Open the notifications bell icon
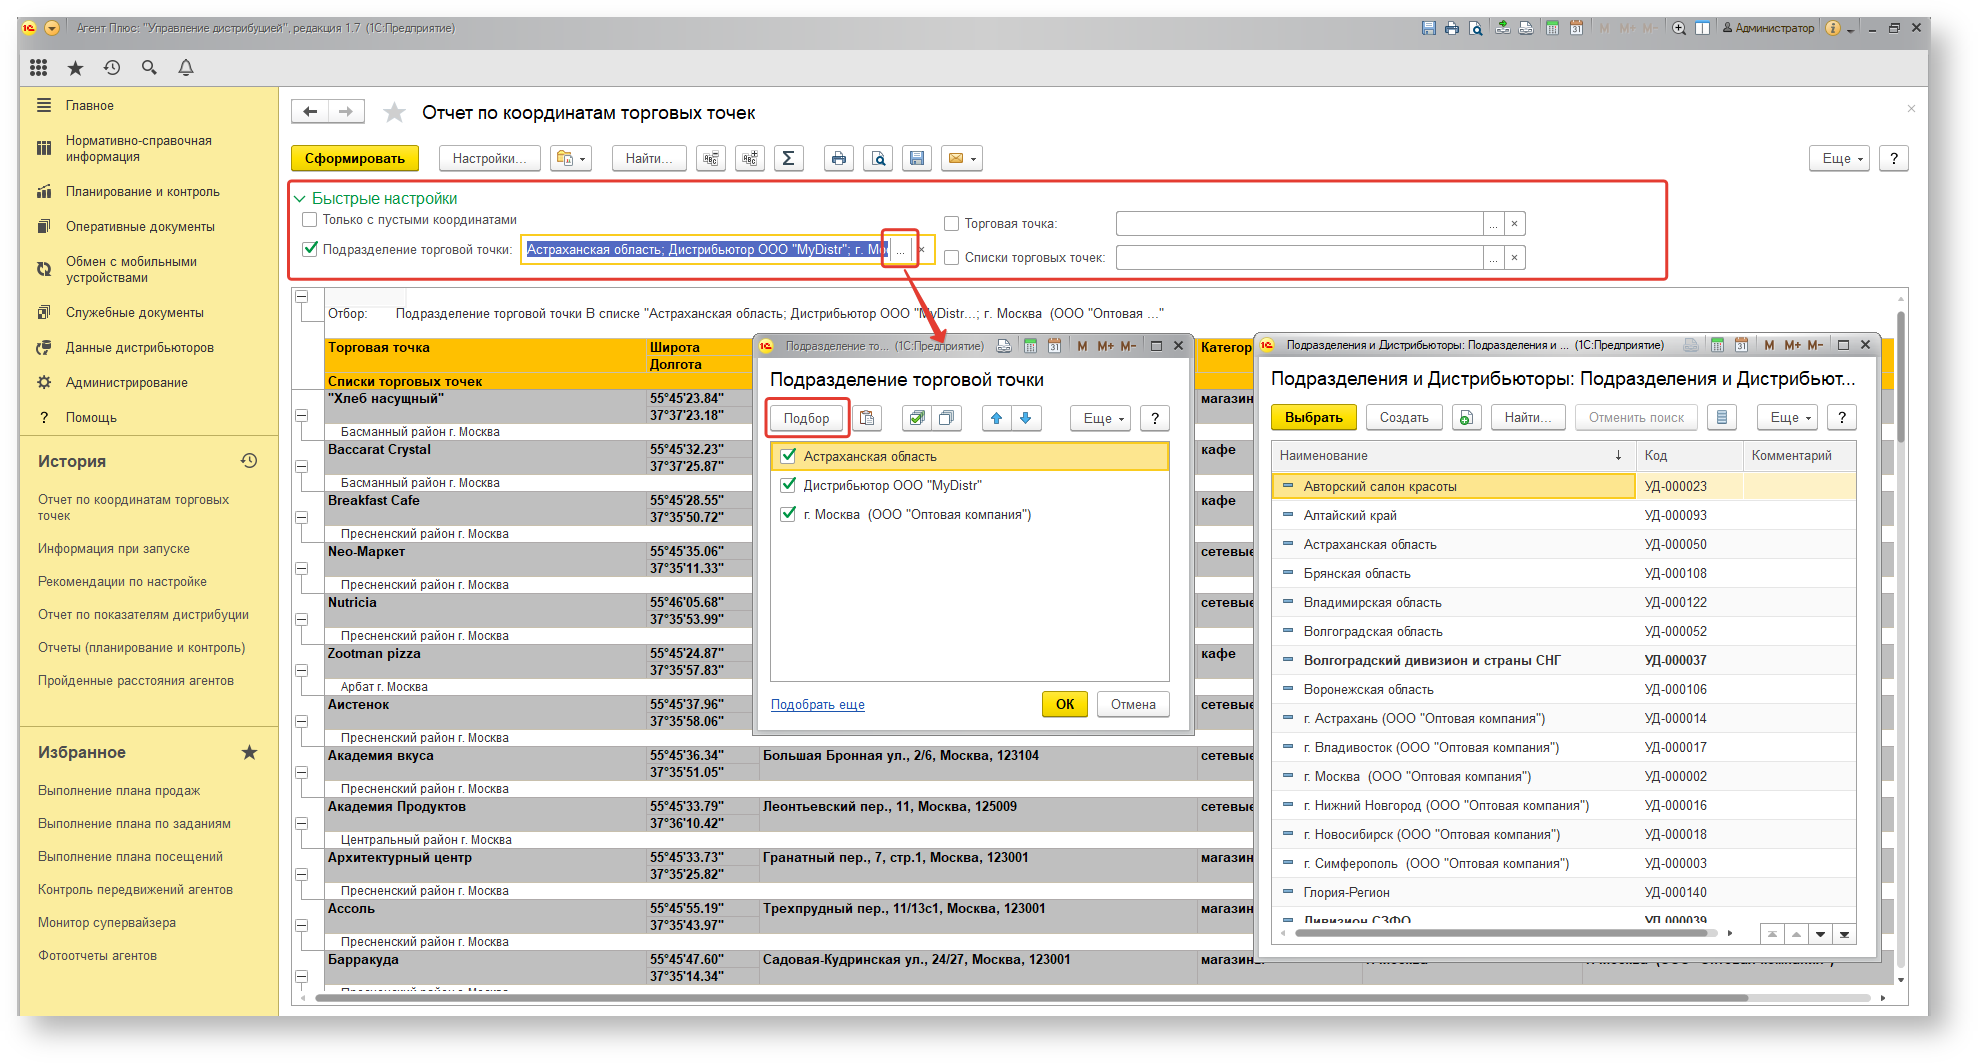This screenshot has width=1979, height=1064. (186, 68)
